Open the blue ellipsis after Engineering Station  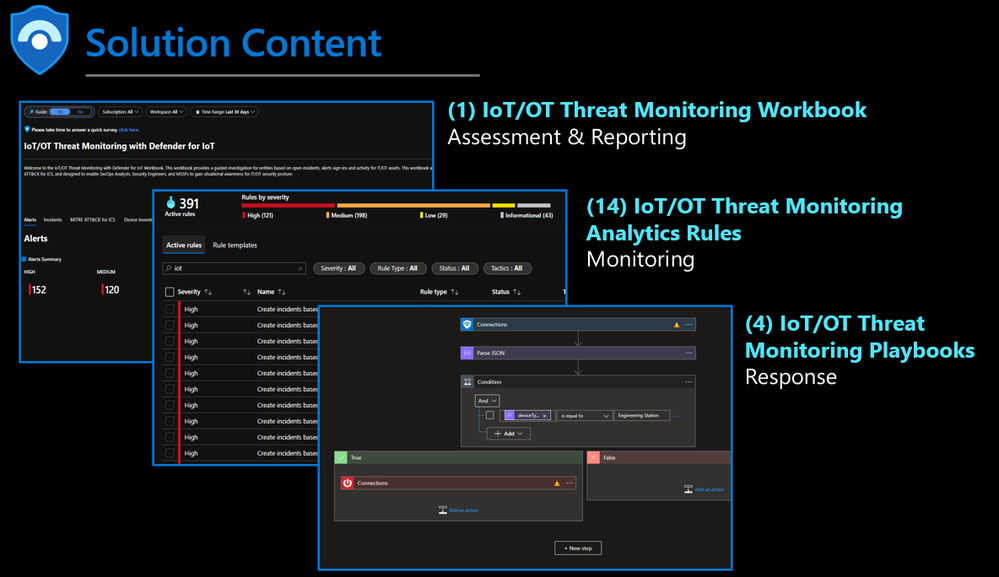pyautogui.click(x=677, y=416)
